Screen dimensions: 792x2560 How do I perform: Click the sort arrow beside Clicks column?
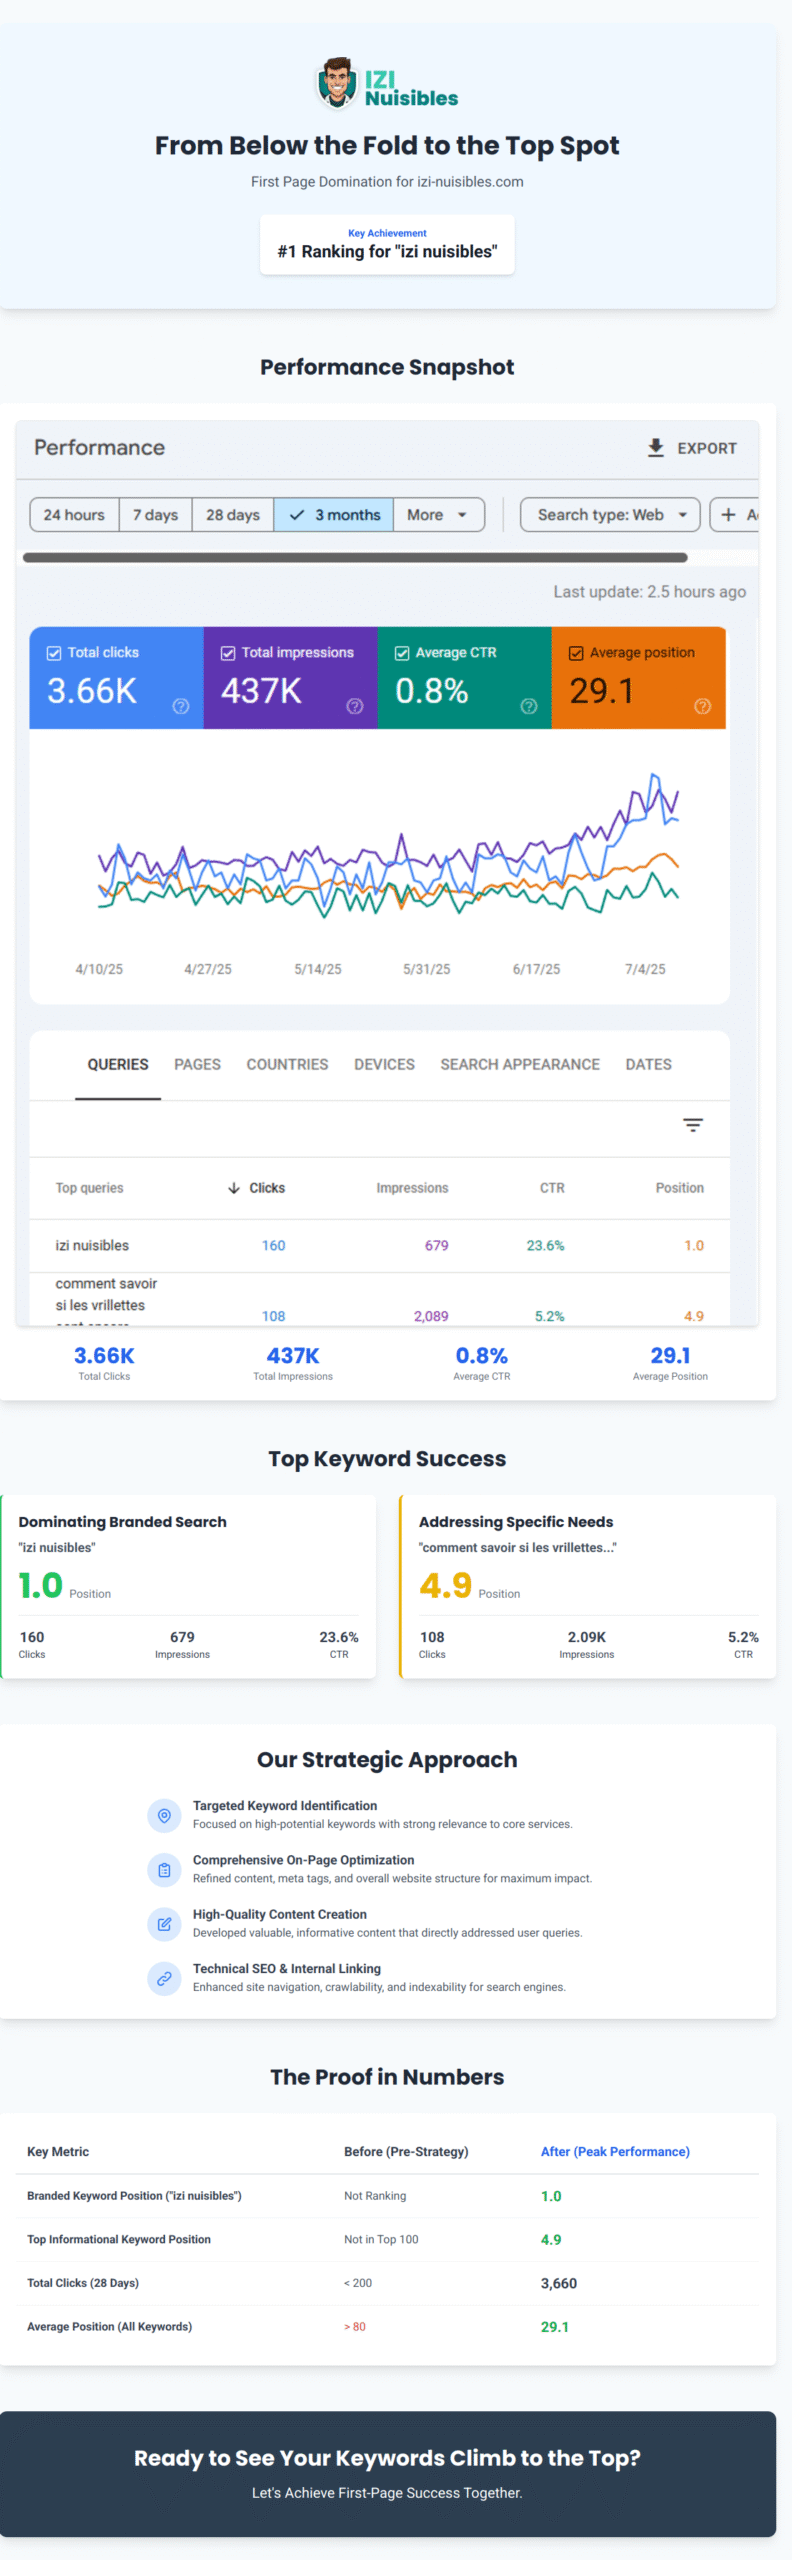point(234,1188)
